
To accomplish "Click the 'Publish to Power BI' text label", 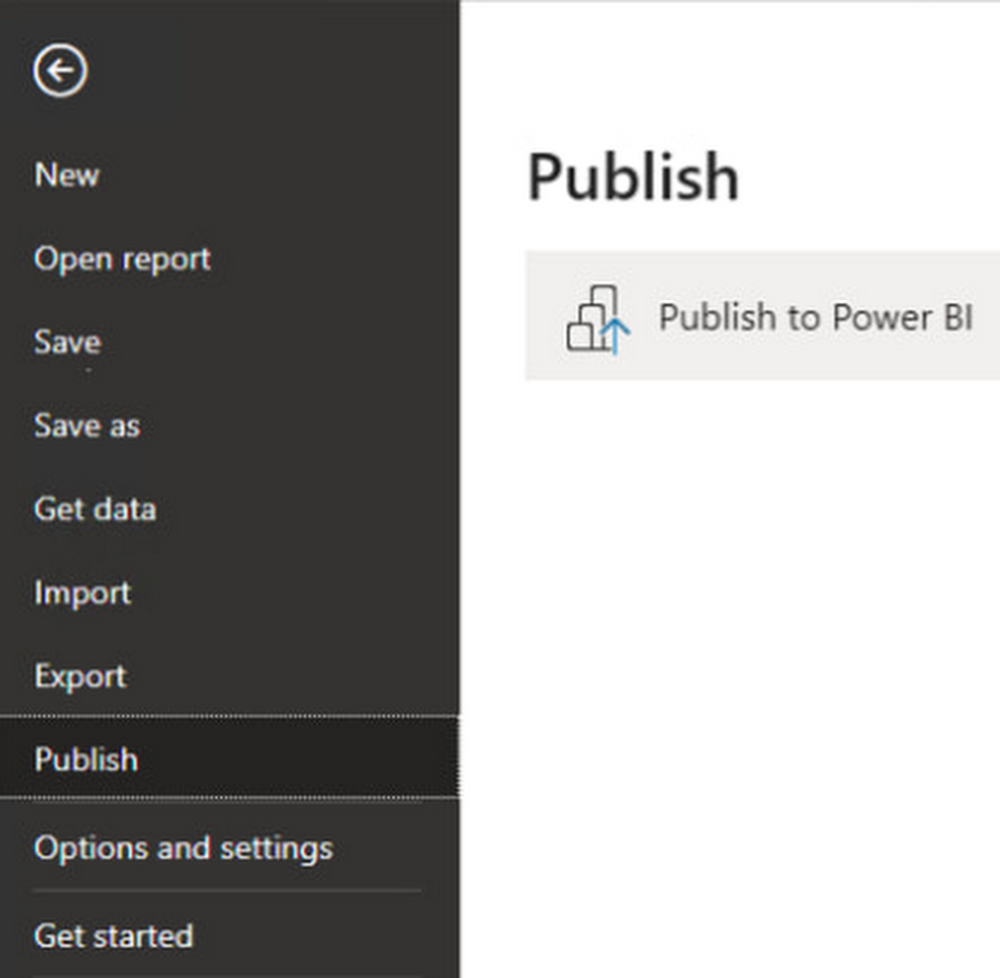I will click(x=815, y=317).
